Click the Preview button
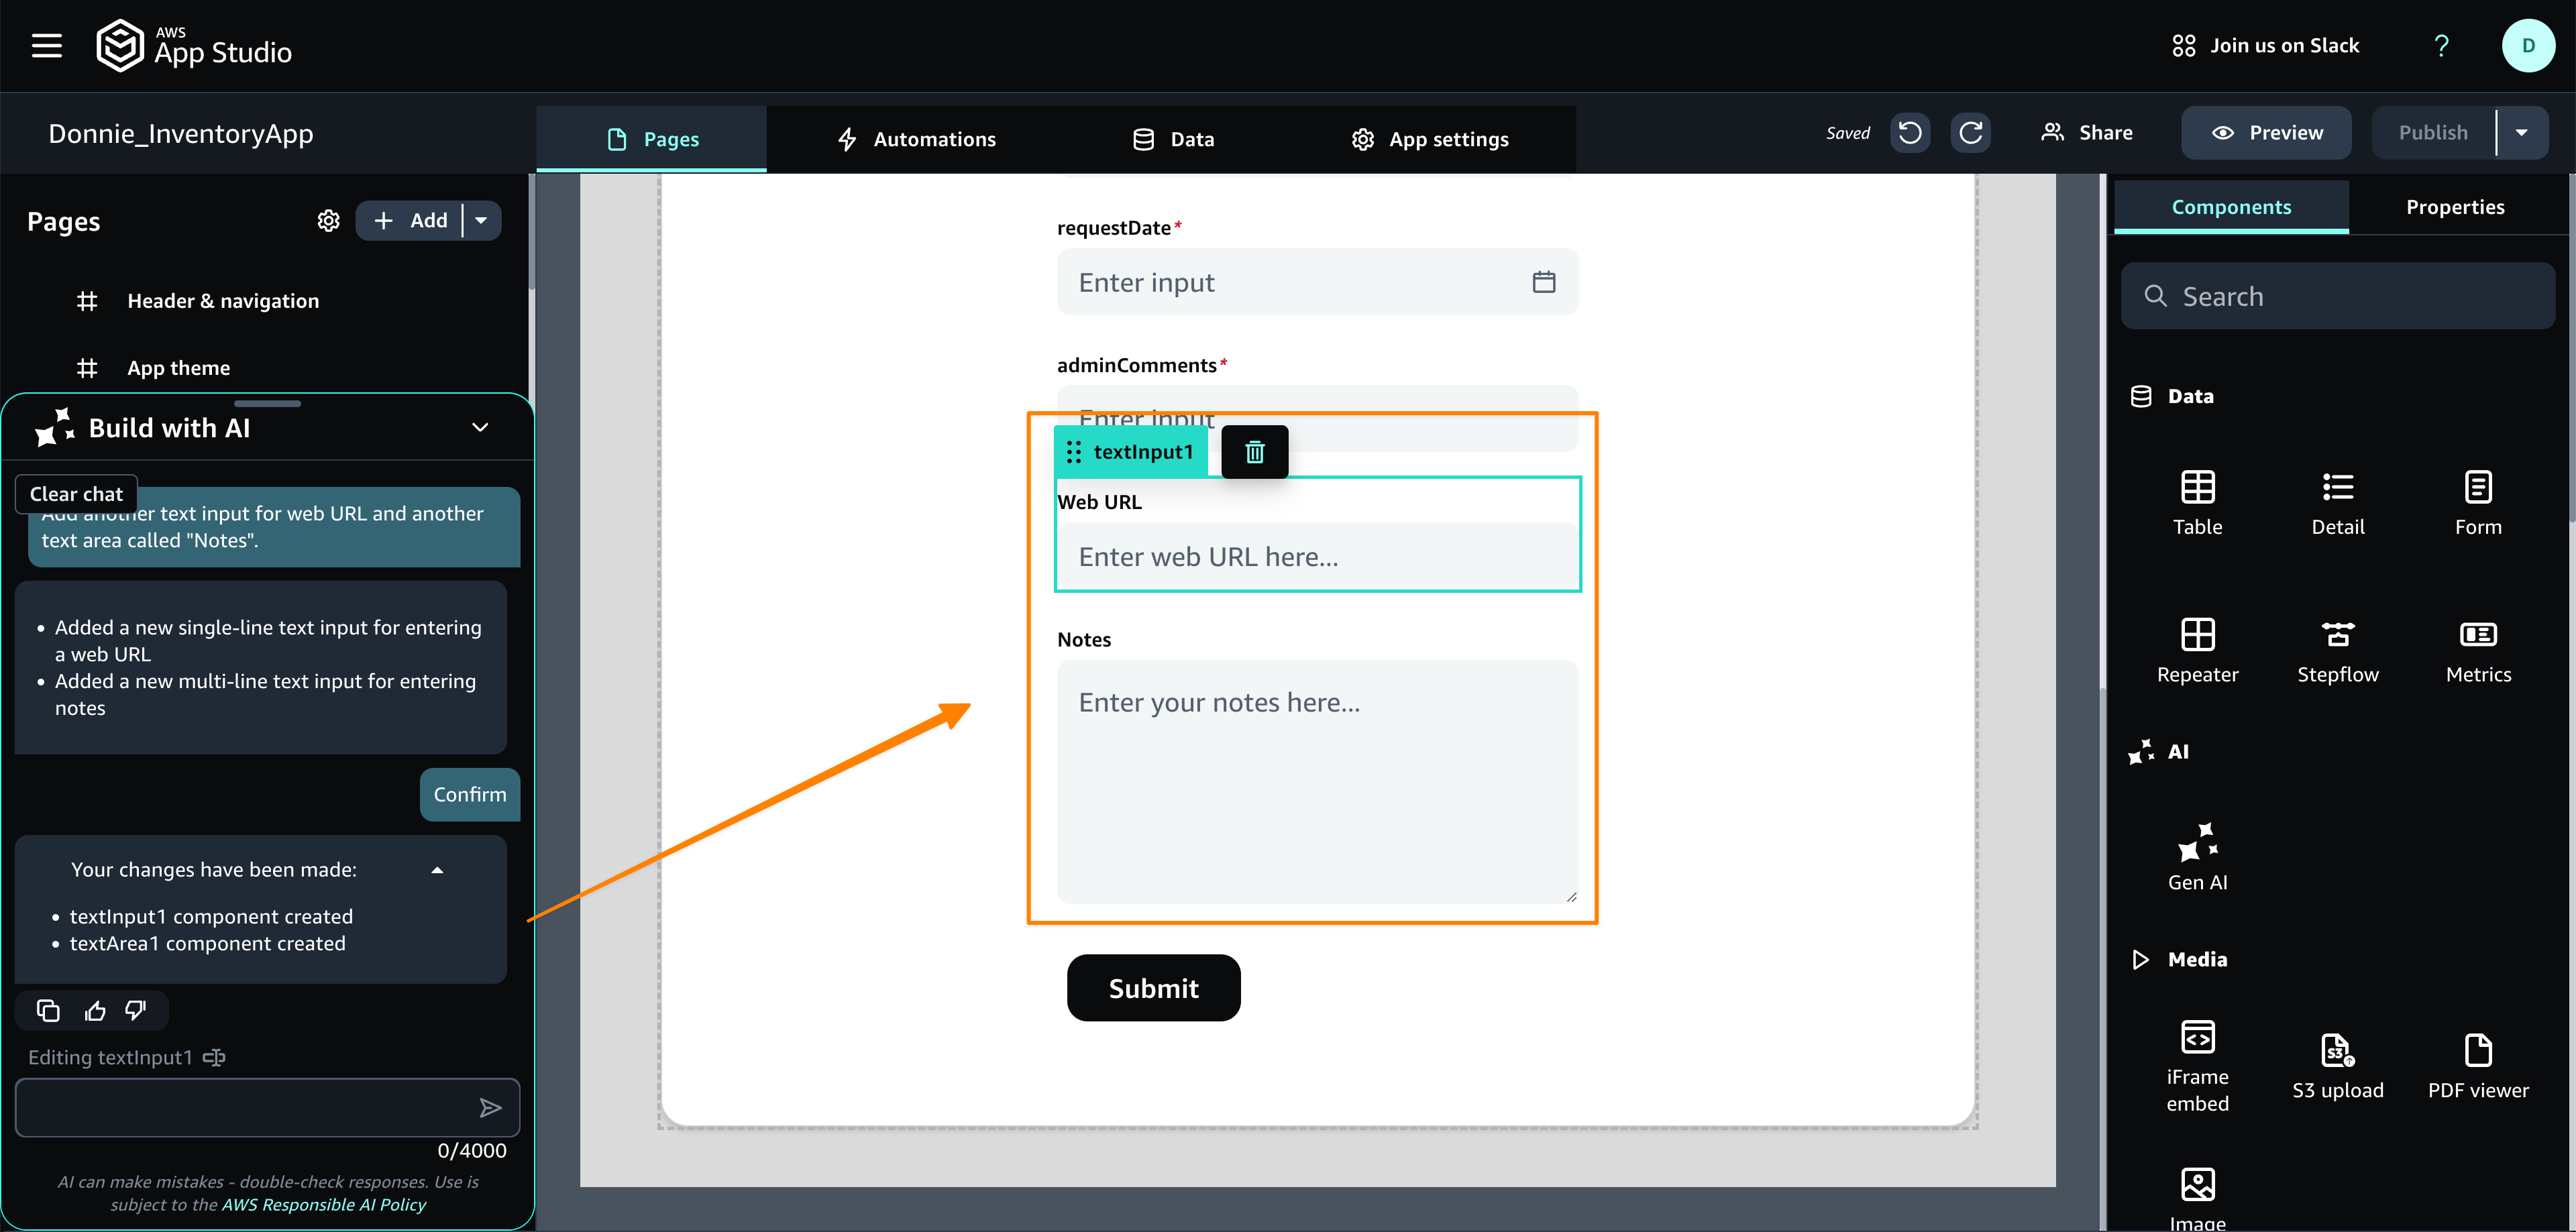 pos(2266,133)
